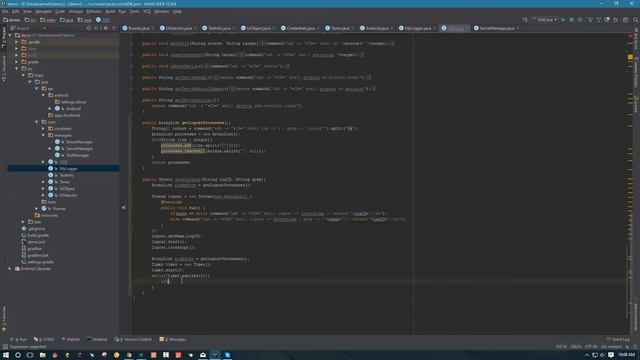Toggle the Structure side tool window tab
The image size is (640, 360).
click(4, 69)
